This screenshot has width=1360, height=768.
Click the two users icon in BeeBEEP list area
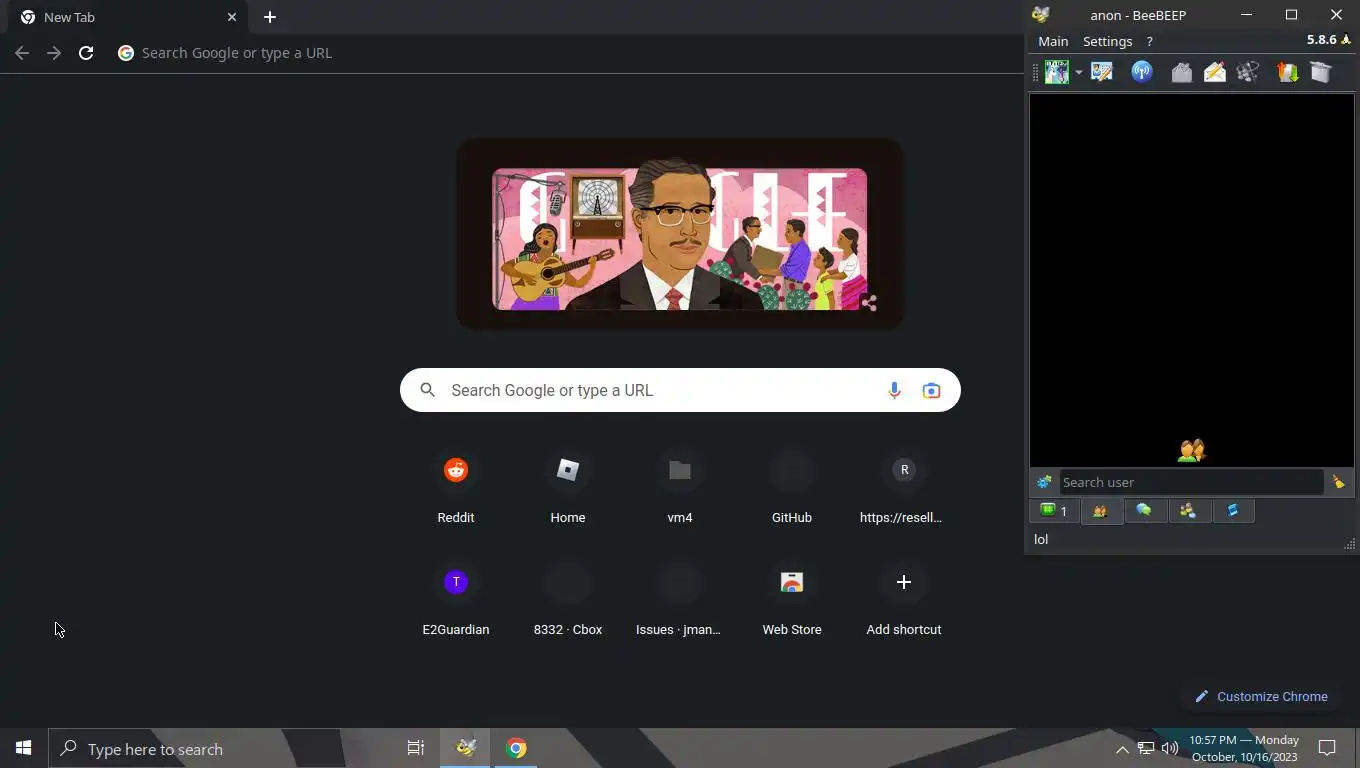pos(1191,451)
